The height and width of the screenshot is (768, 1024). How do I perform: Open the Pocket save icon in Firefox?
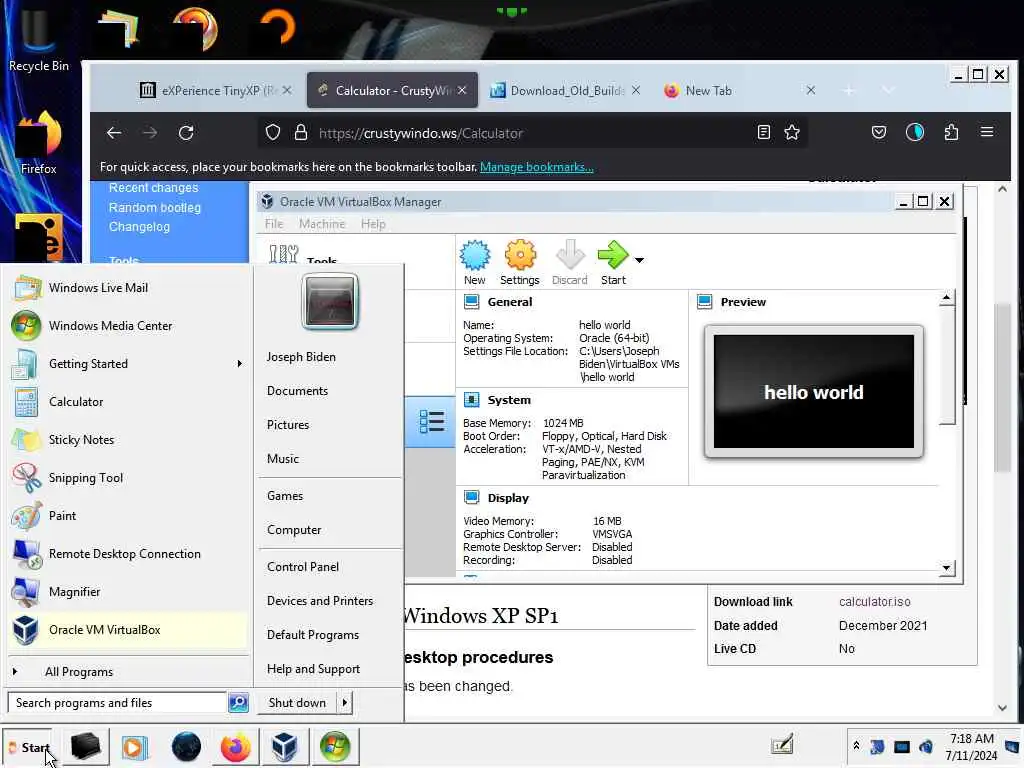tap(879, 133)
